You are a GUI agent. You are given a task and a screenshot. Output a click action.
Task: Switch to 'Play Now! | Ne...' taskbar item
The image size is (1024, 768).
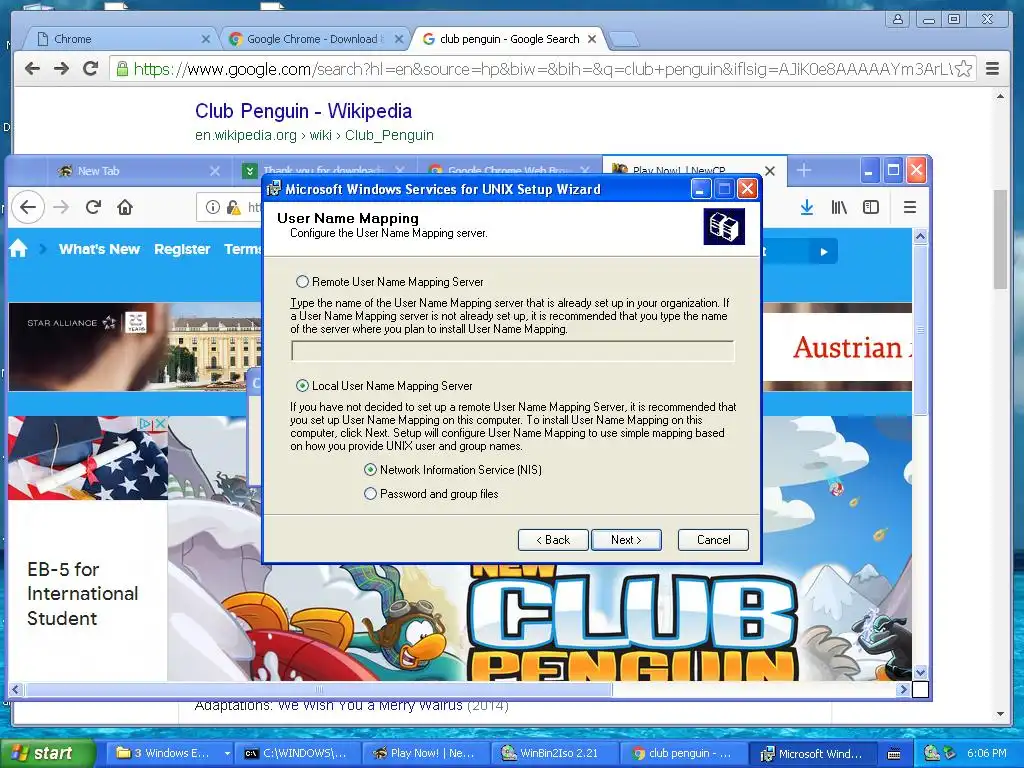pos(425,753)
